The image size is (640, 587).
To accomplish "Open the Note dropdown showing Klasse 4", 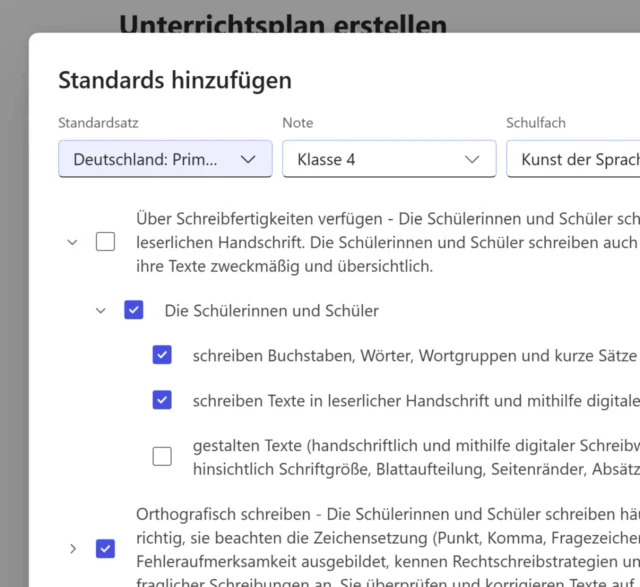I will pos(389,159).
